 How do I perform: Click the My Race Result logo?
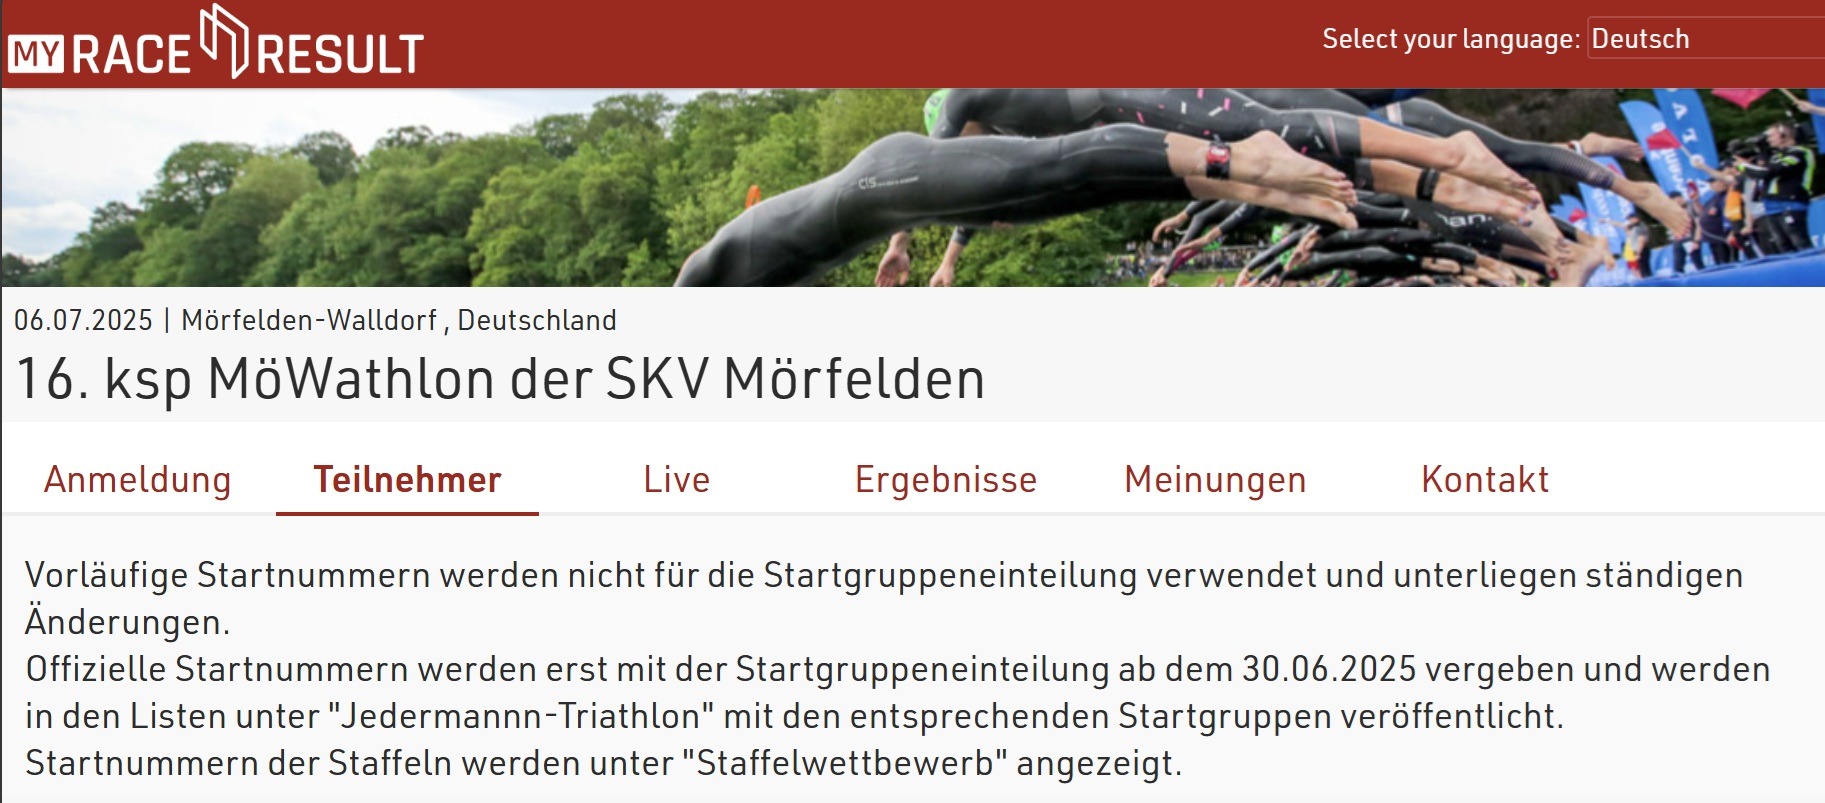[x=216, y=44]
